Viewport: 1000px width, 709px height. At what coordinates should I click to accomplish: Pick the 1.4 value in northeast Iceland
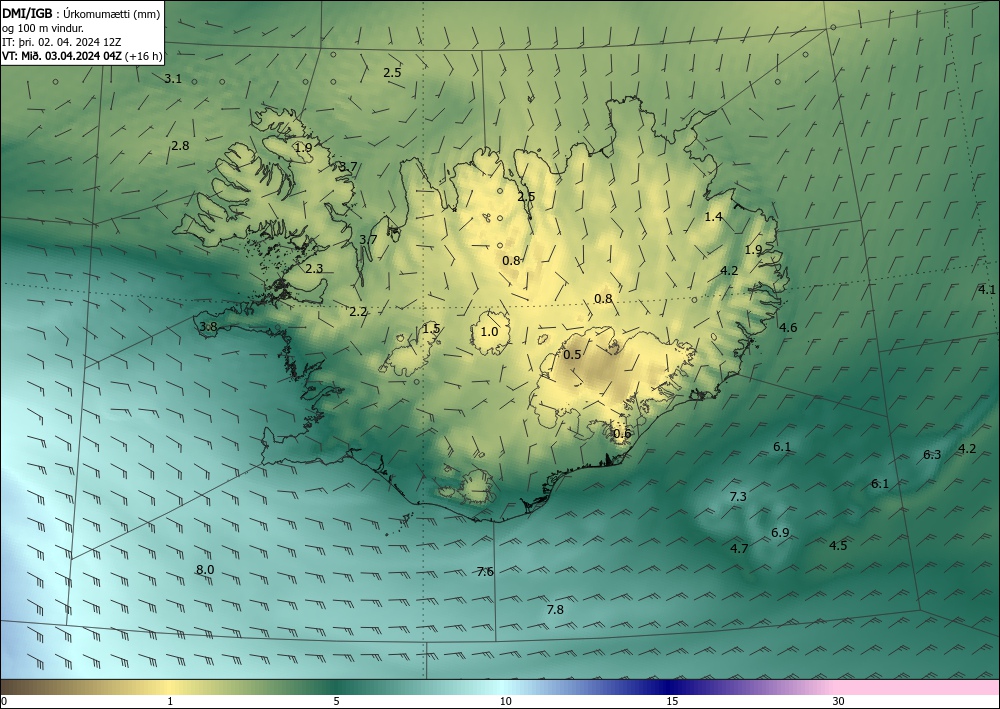pos(713,217)
